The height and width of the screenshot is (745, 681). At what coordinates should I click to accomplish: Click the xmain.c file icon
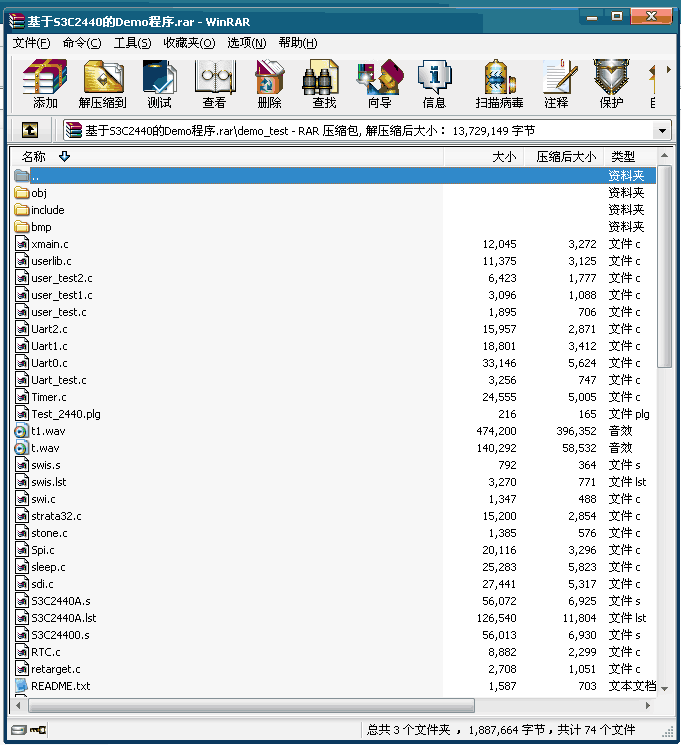(22, 244)
